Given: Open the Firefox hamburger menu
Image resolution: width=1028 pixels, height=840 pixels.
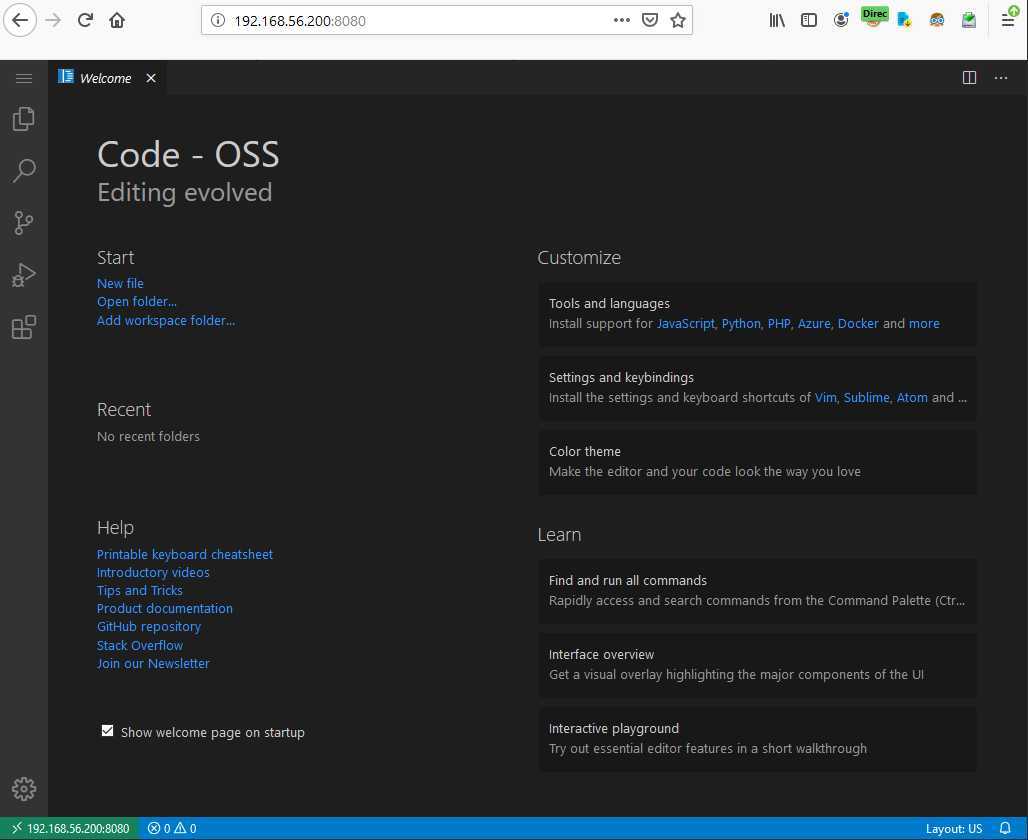Looking at the screenshot, I should [1008, 20].
